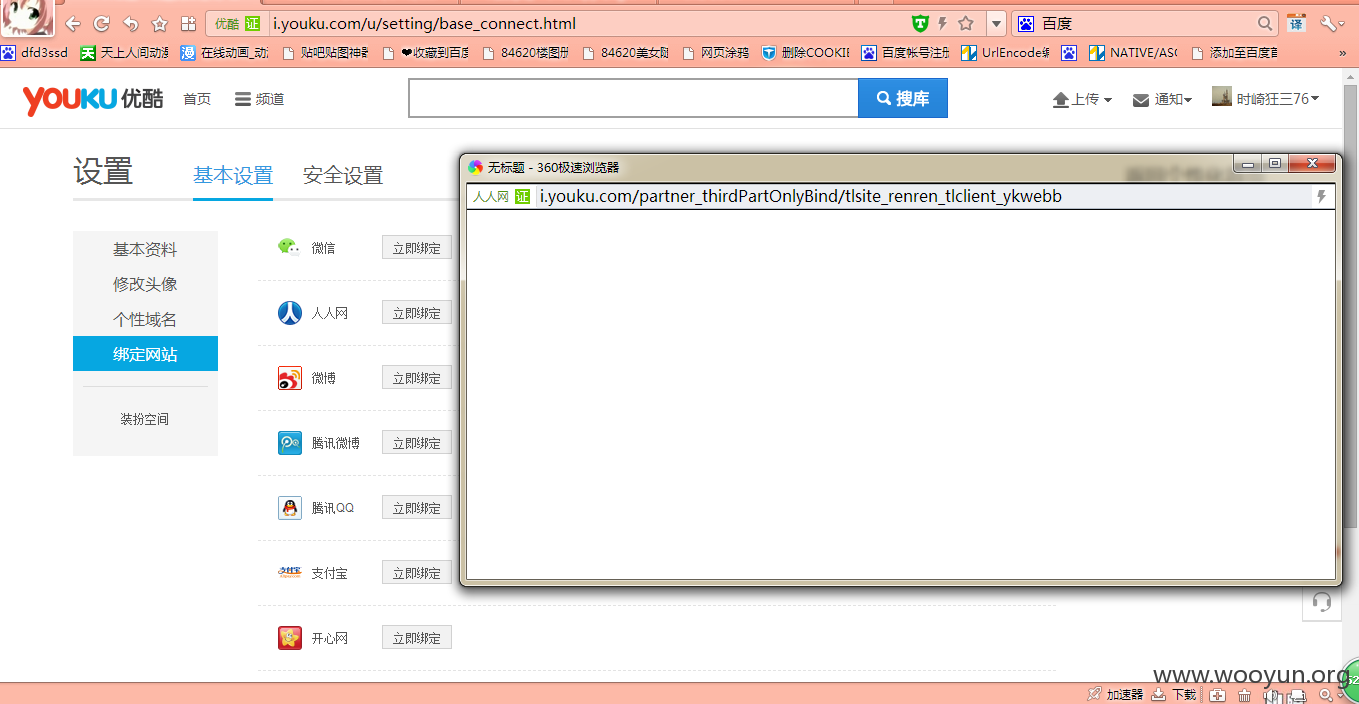Select 绑定网站 in the sidebar
1359x704 pixels.
click(145, 354)
